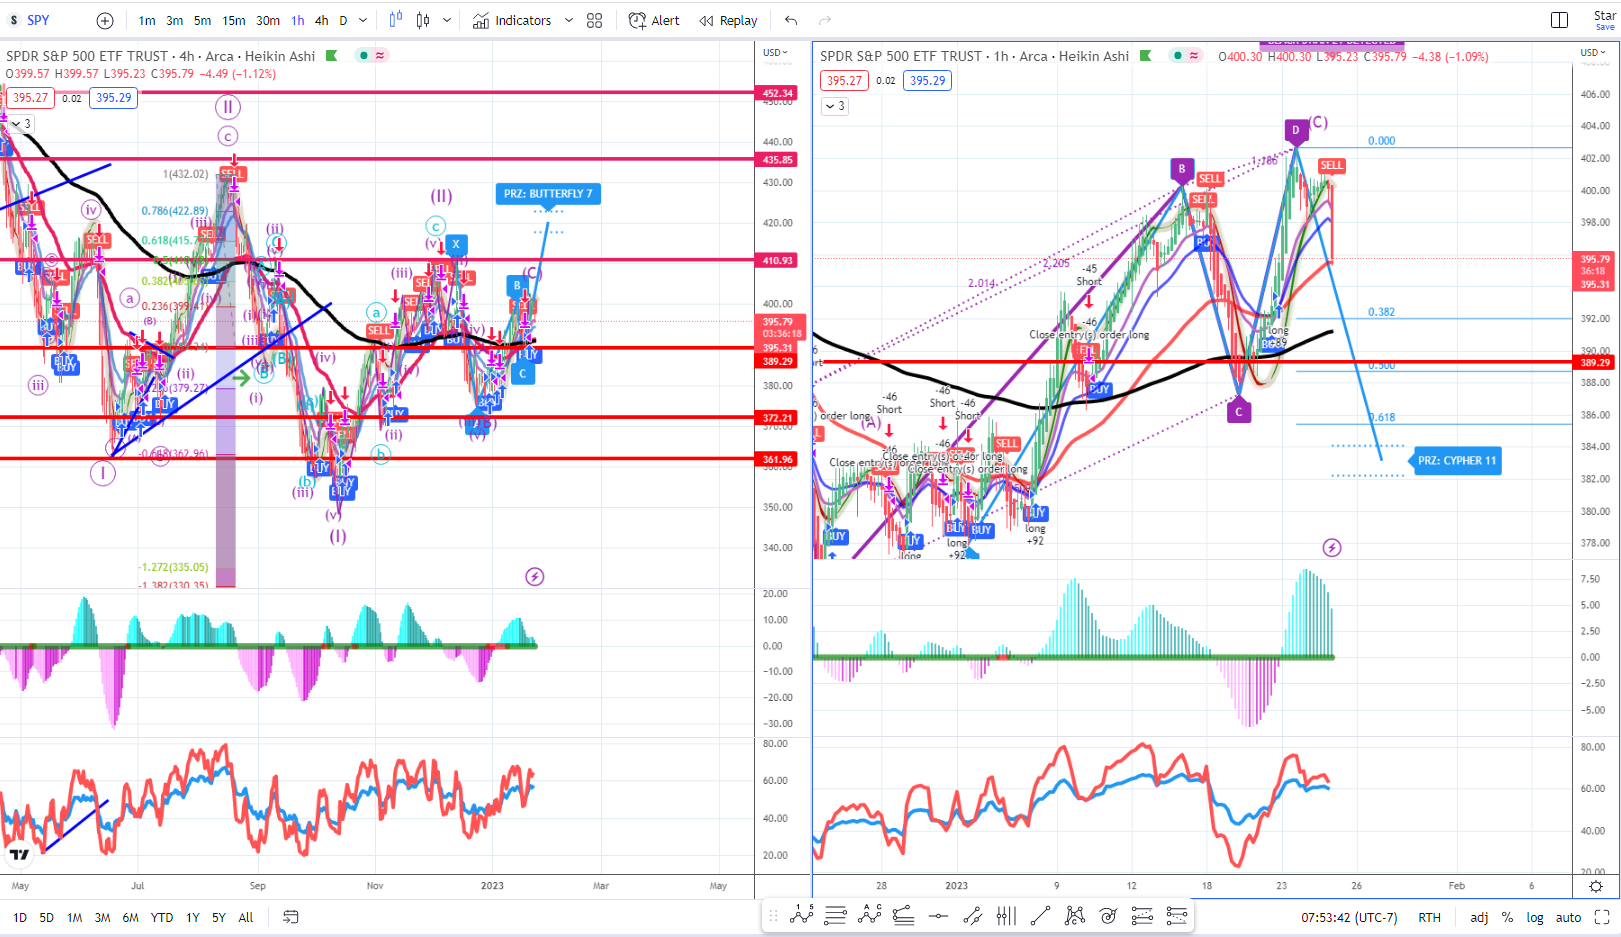Select the 30m timeframe
This screenshot has width=1621, height=937.
click(268, 20)
